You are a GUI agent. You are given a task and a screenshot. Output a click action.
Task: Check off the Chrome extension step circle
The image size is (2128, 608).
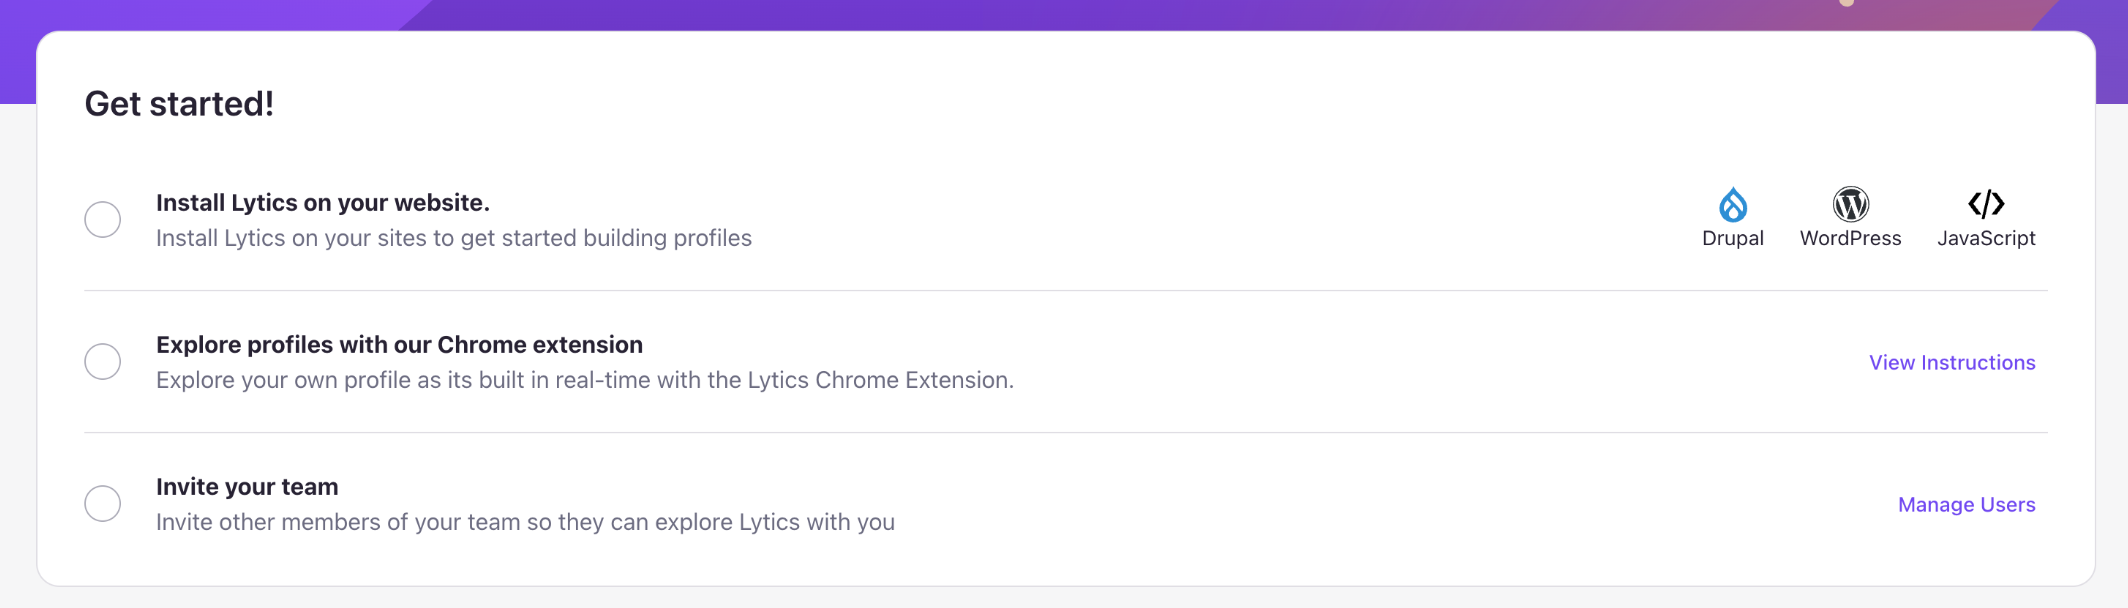(103, 361)
